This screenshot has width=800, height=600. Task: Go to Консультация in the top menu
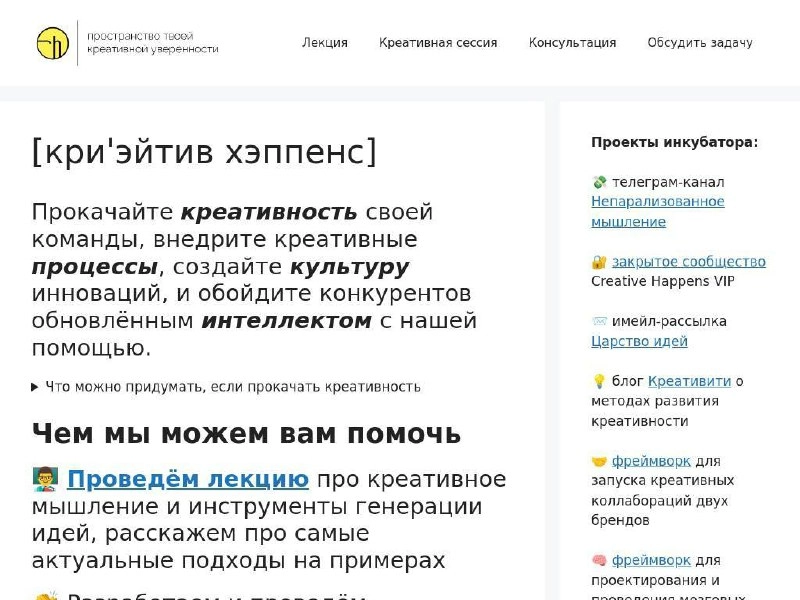coord(572,43)
